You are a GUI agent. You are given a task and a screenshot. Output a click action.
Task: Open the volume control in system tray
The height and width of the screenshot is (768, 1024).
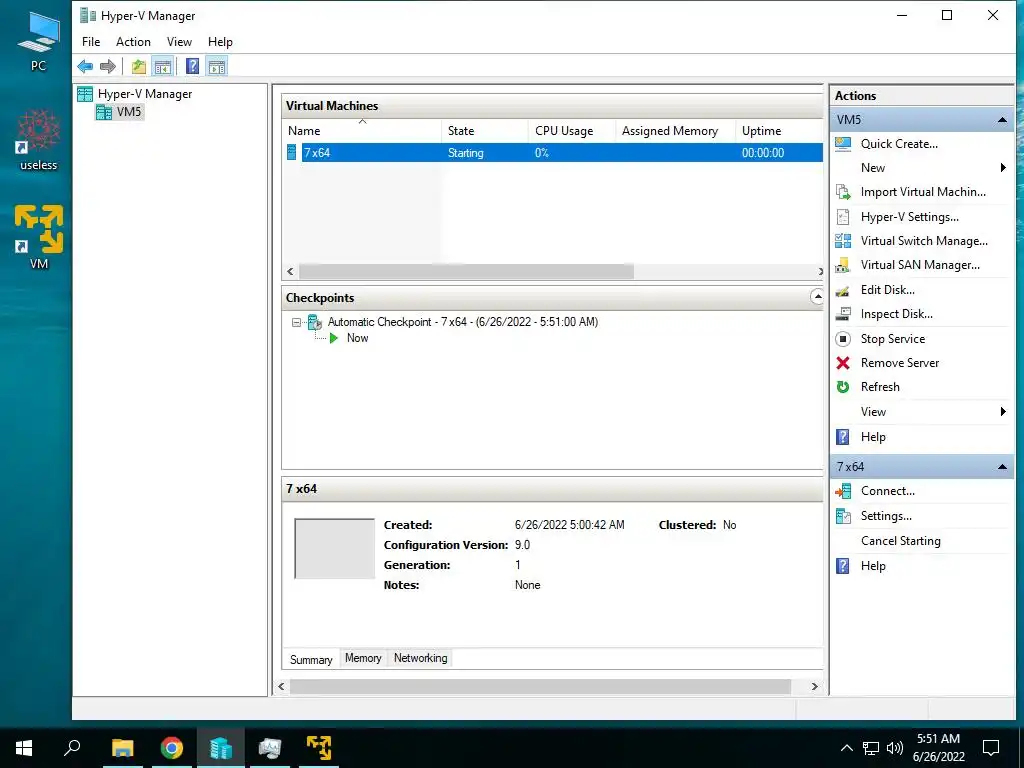(x=895, y=748)
